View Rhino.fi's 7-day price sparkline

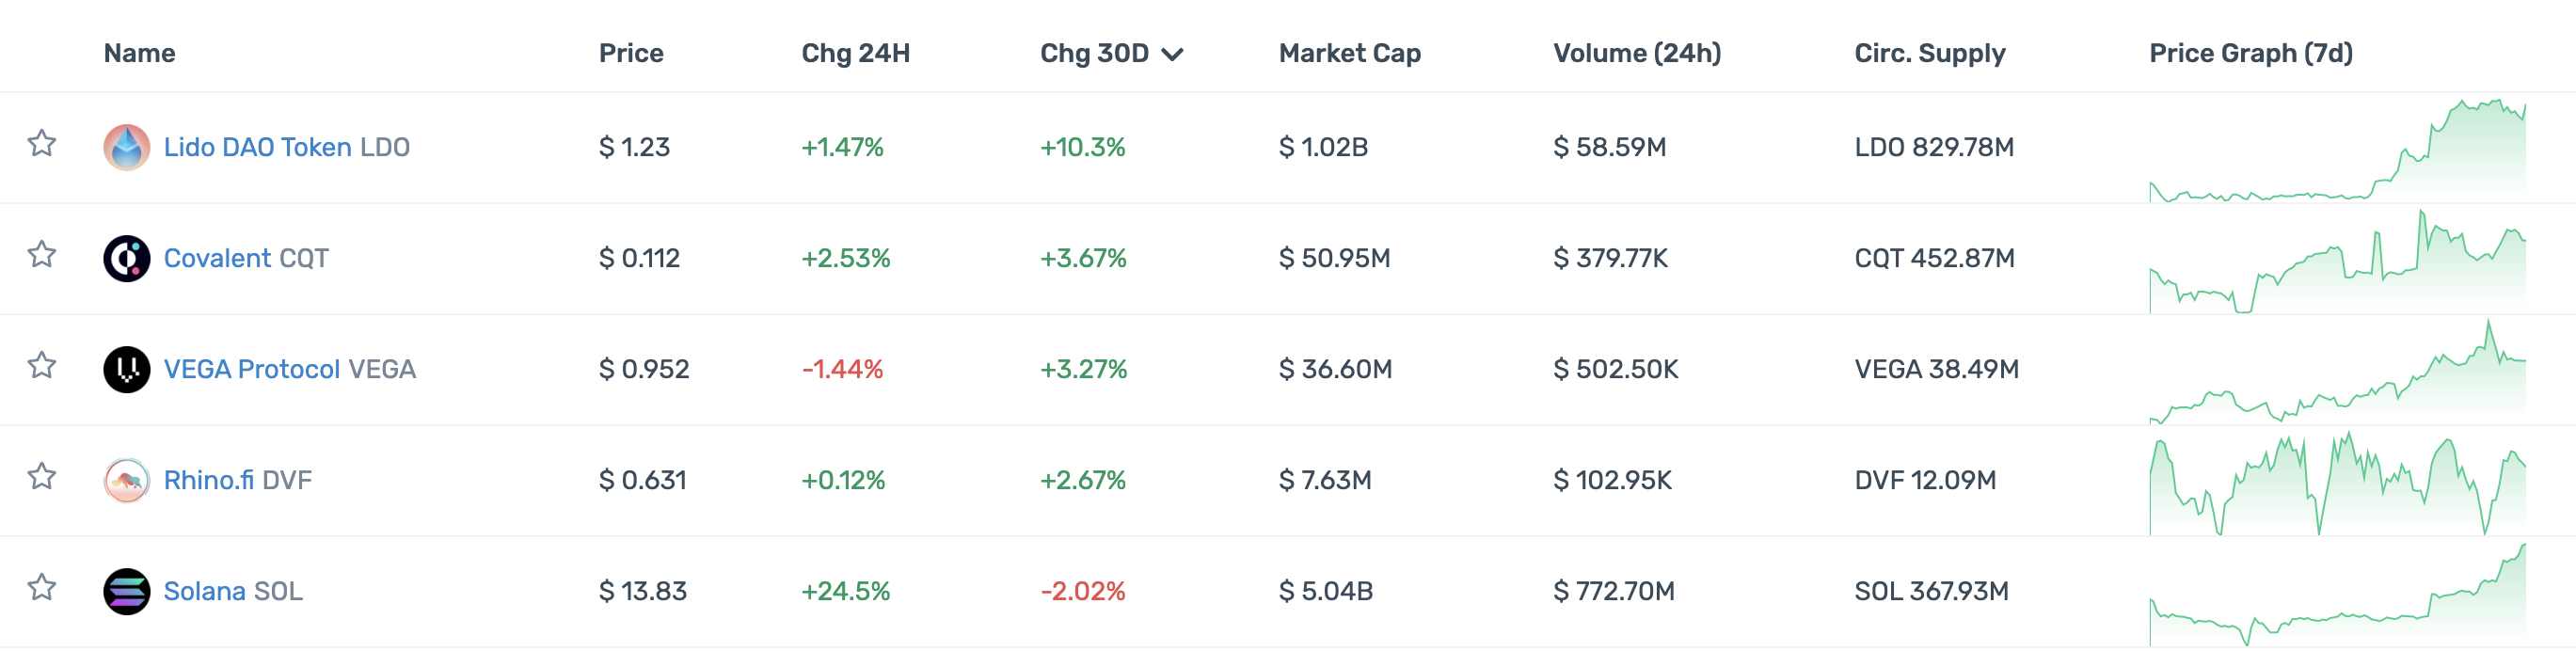[2337, 485]
